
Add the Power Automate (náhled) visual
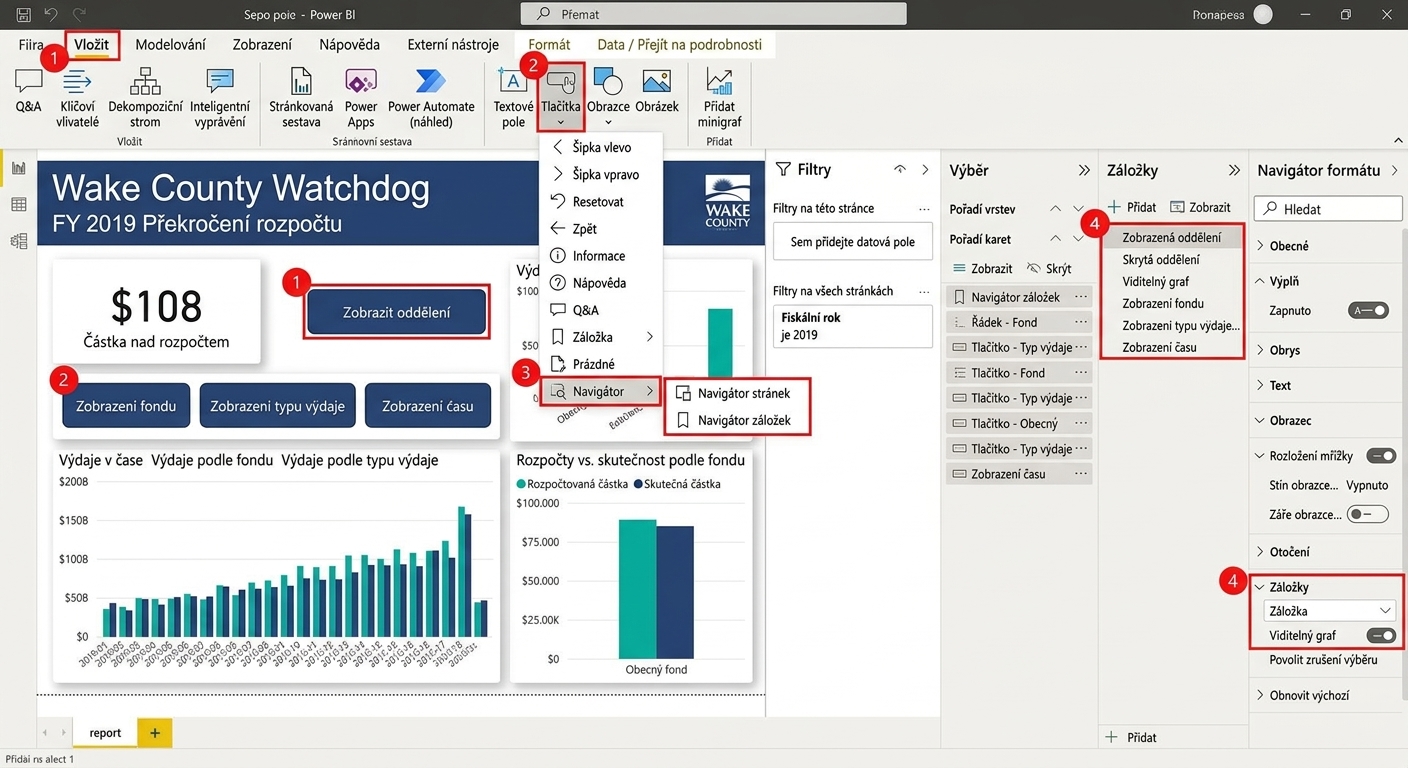[x=431, y=98]
